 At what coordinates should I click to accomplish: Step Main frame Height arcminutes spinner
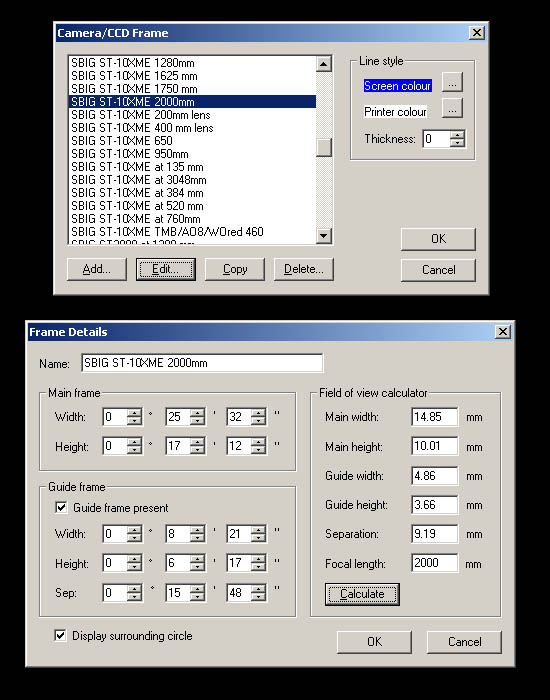tap(197, 446)
